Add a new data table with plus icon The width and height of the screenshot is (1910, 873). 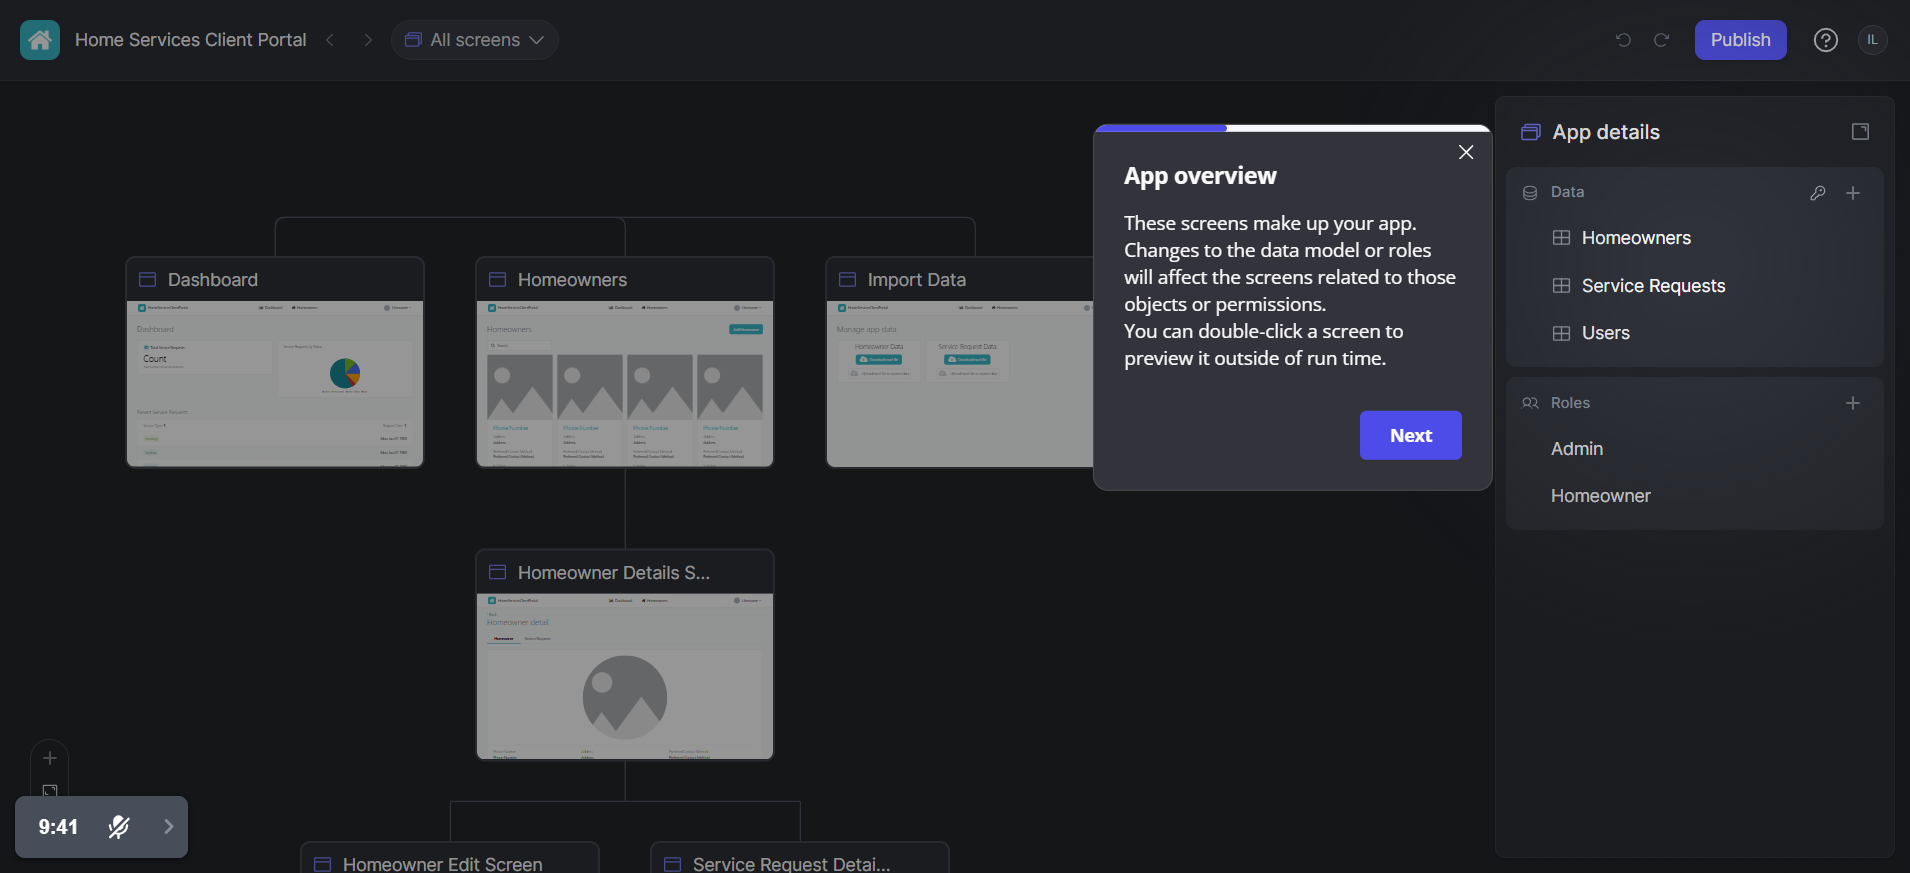coord(1852,193)
